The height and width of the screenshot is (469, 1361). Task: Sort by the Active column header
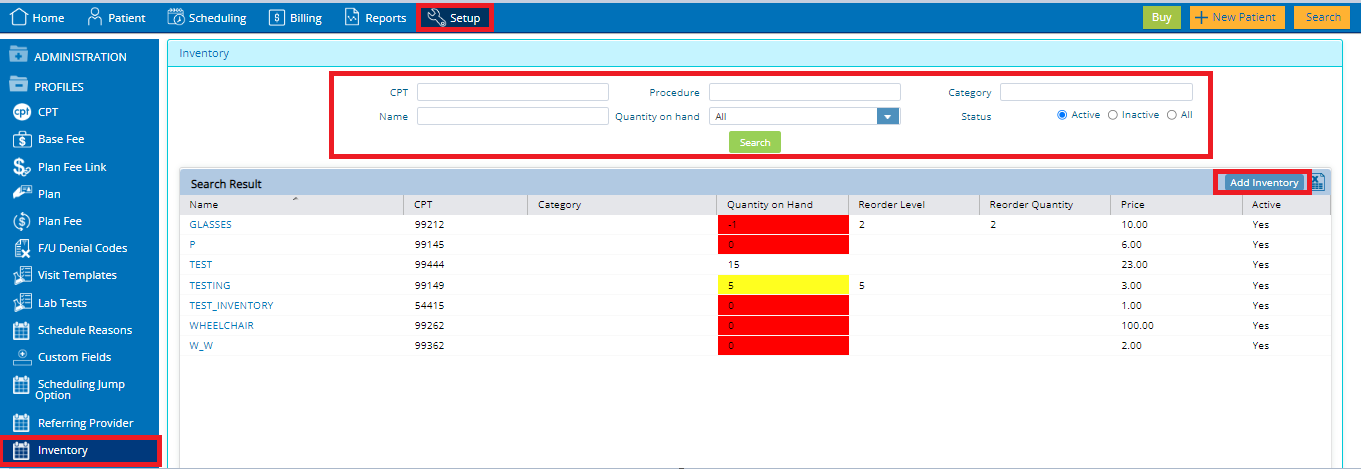[x=1286, y=204]
